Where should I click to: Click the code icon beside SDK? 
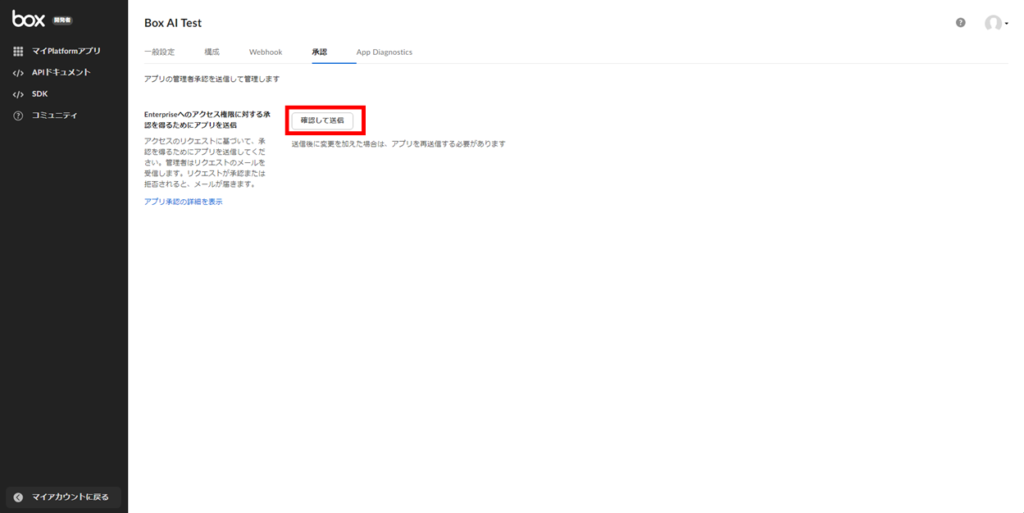pos(18,94)
